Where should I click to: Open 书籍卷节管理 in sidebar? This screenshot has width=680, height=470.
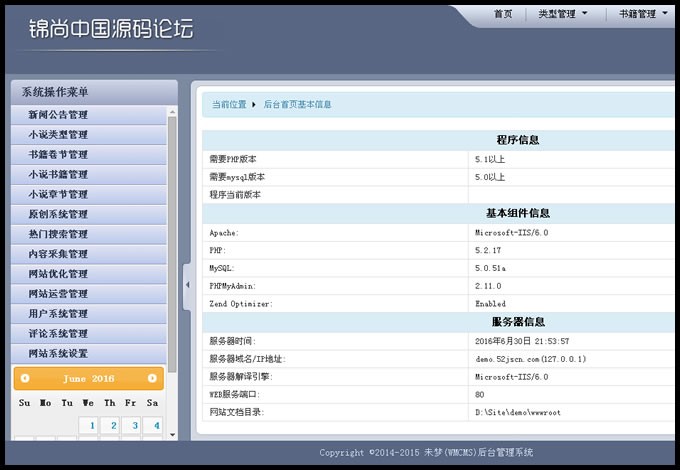pos(88,154)
